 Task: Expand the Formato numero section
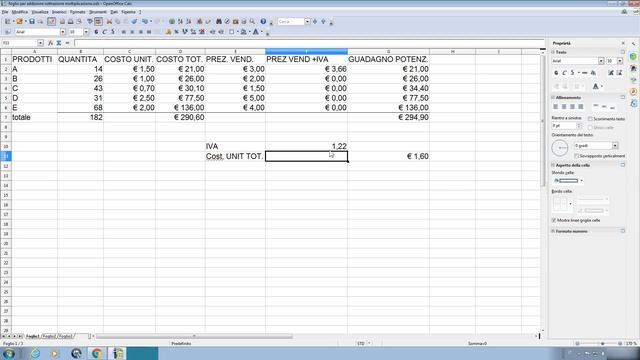[553, 231]
